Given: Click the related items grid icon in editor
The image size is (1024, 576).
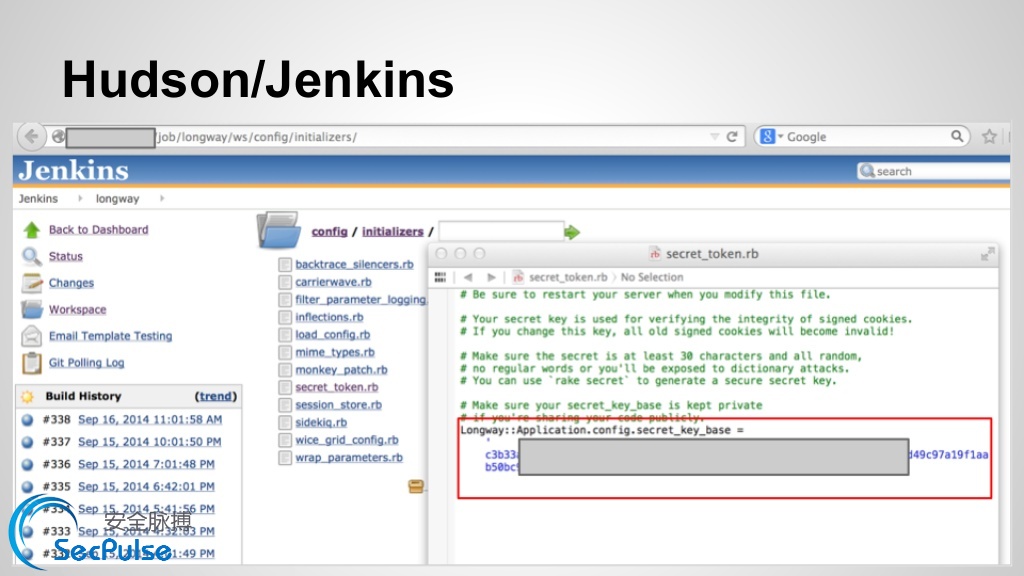Looking at the screenshot, I should (x=440, y=278).
